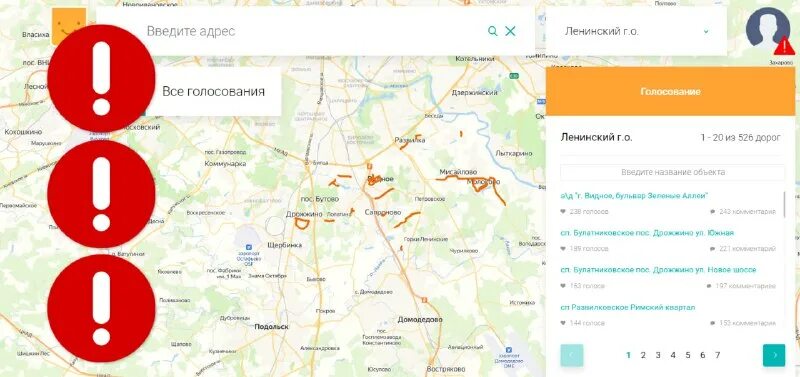Click comment bubble icon beside 153 комментария

click(x=713, y=323)
